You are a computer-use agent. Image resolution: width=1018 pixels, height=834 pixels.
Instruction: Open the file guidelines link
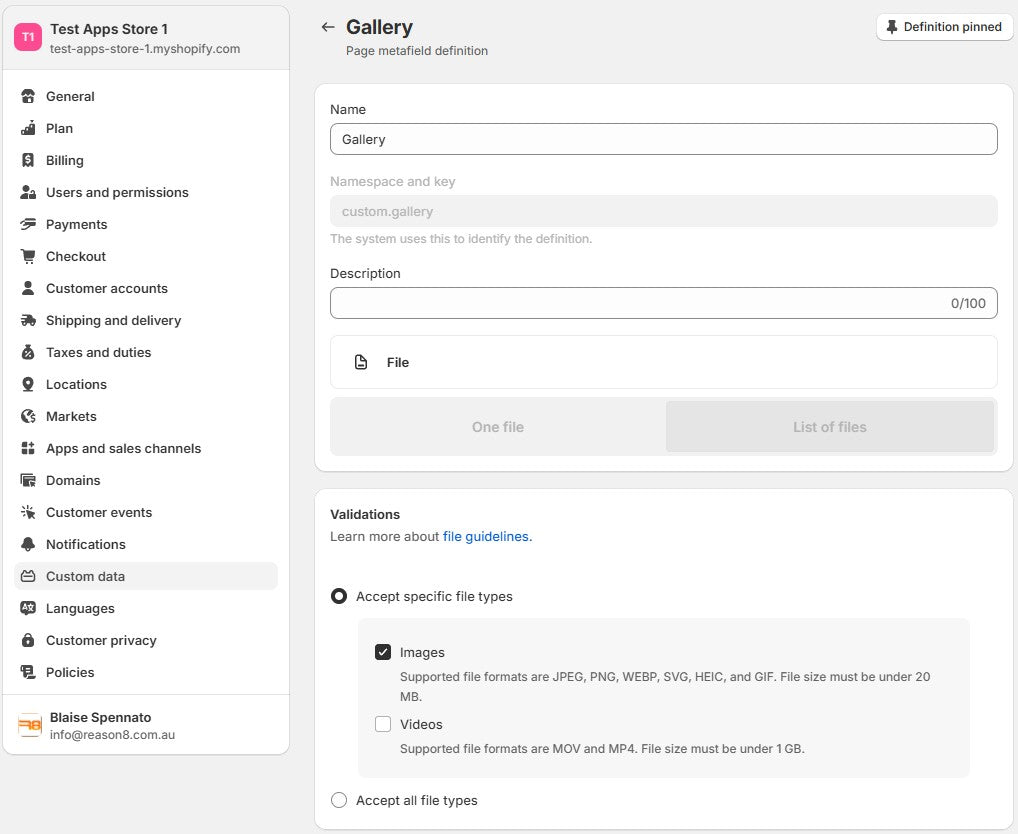pyautogui.click(x=487, y=537)
